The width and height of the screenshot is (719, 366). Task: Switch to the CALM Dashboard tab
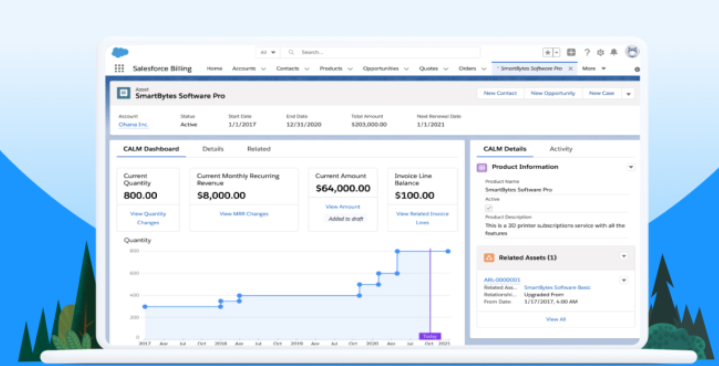tap(151, 149)
